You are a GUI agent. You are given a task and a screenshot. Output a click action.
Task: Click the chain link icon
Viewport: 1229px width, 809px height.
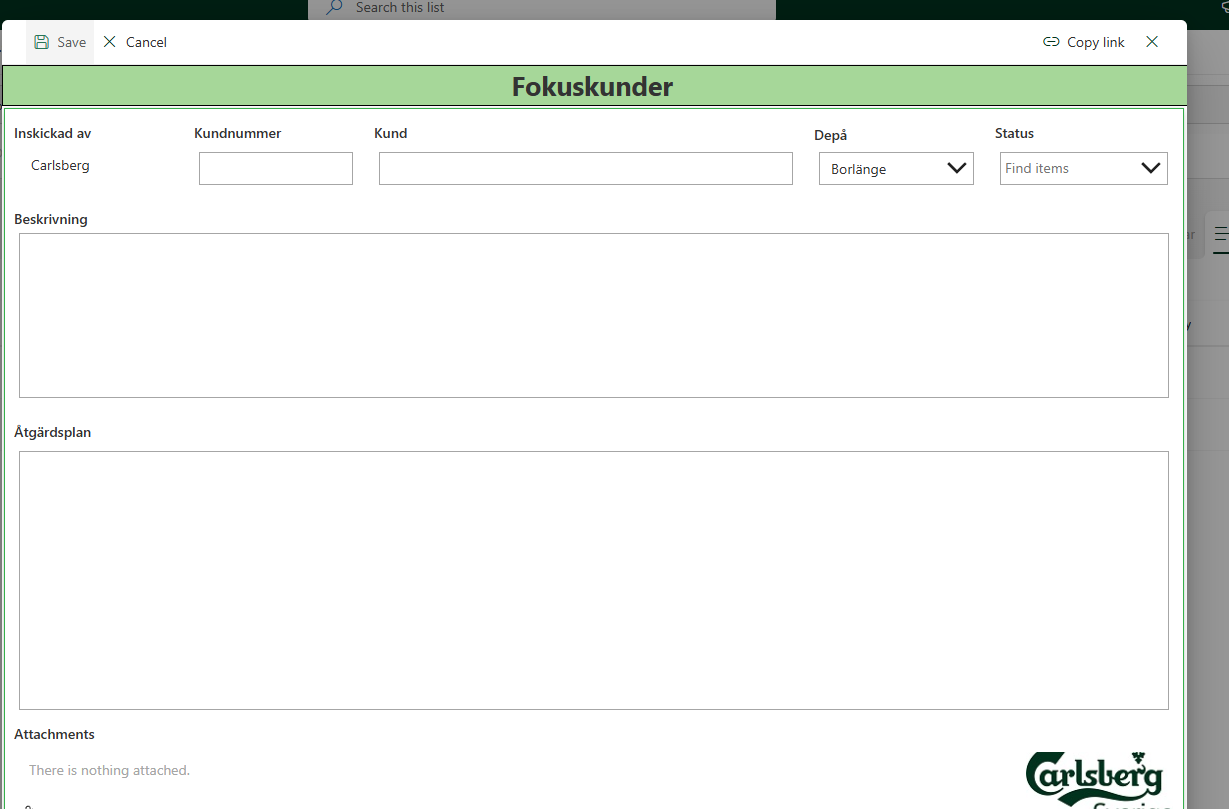pyautogui.click(x=1051, y=42)
